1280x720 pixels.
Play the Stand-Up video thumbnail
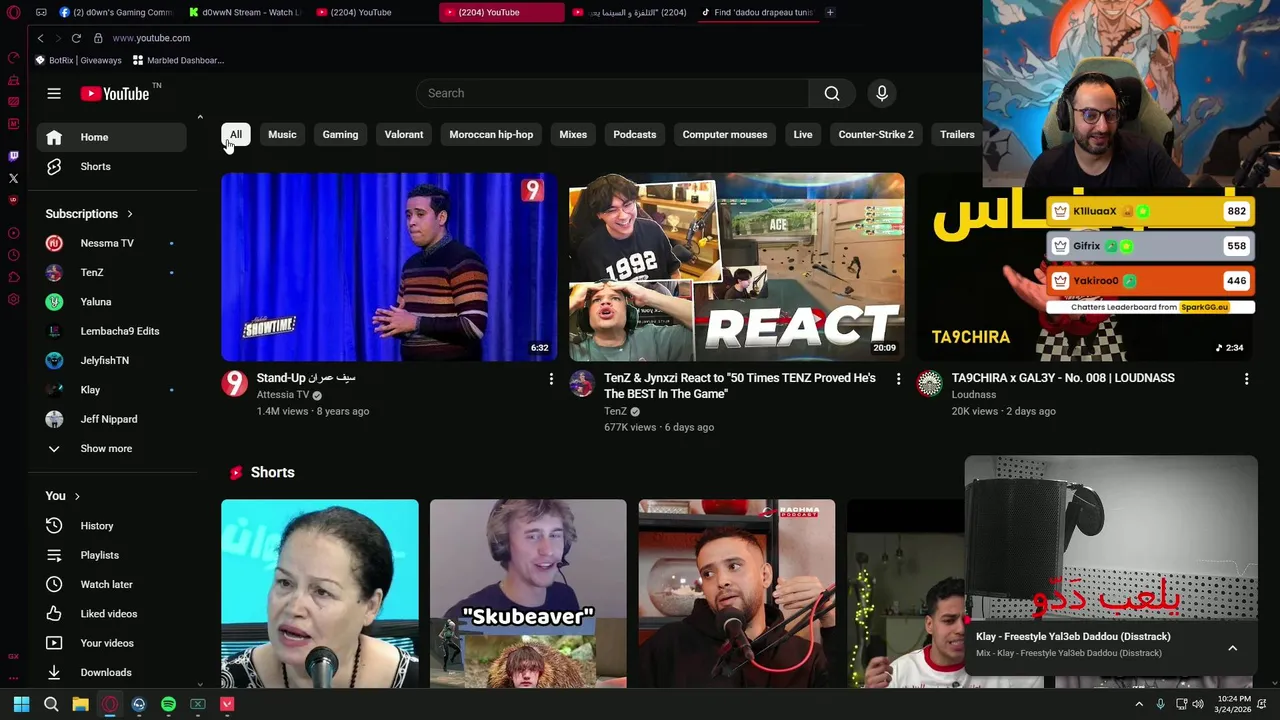click(389, 267)
